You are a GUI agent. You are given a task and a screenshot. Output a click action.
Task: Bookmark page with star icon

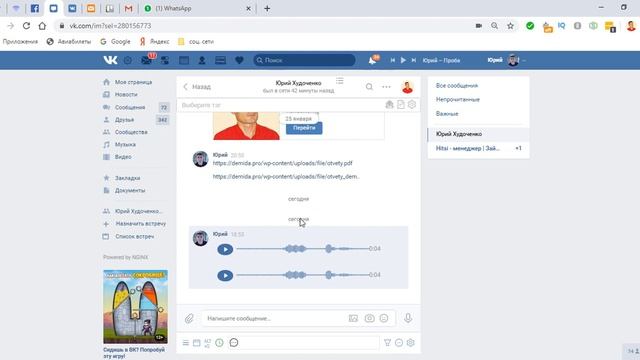510,26
